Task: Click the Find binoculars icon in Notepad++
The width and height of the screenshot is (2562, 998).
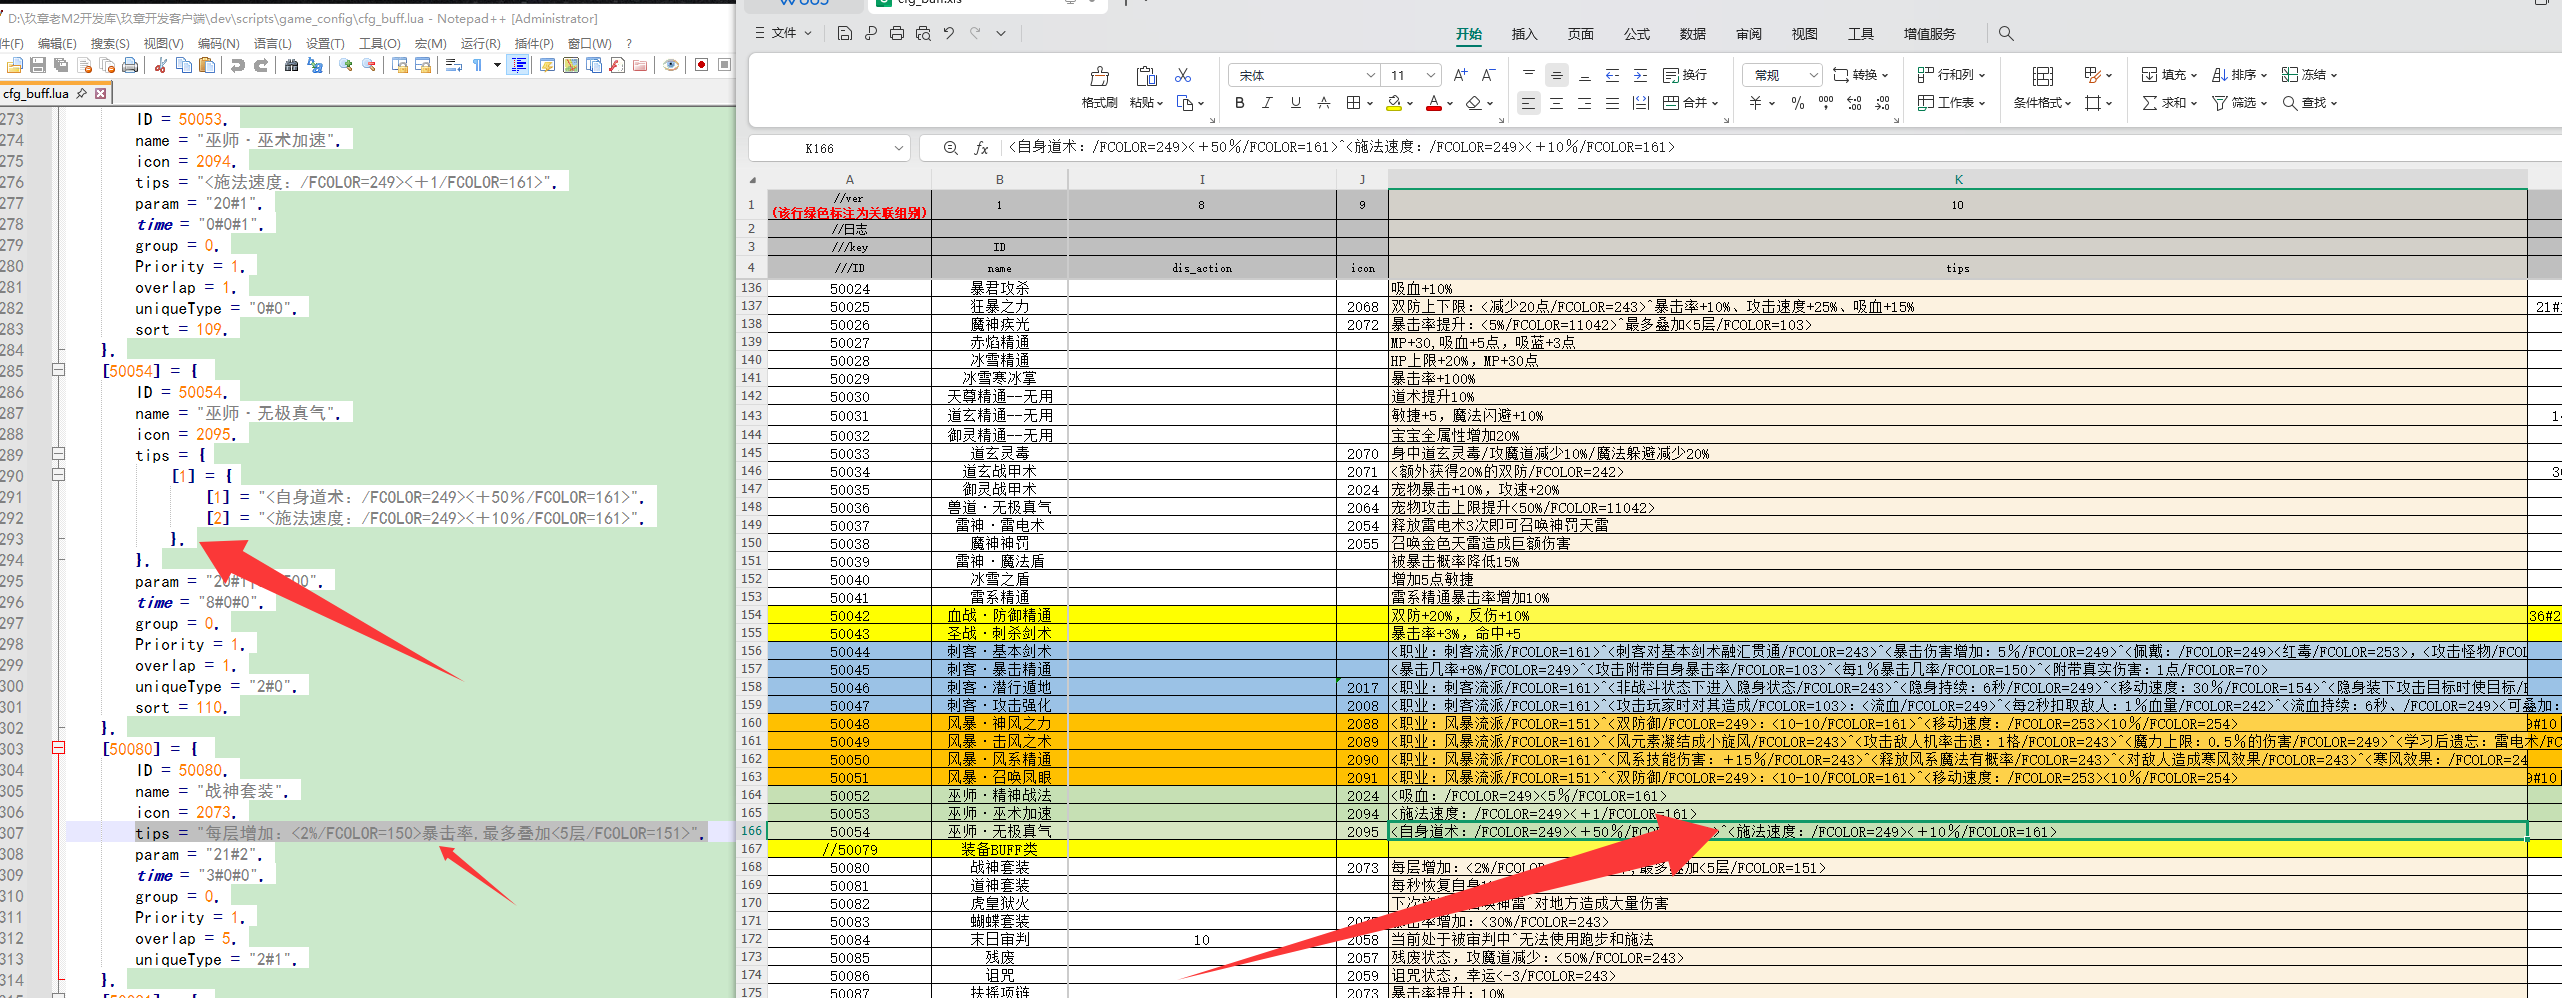Action: (291, 65)
